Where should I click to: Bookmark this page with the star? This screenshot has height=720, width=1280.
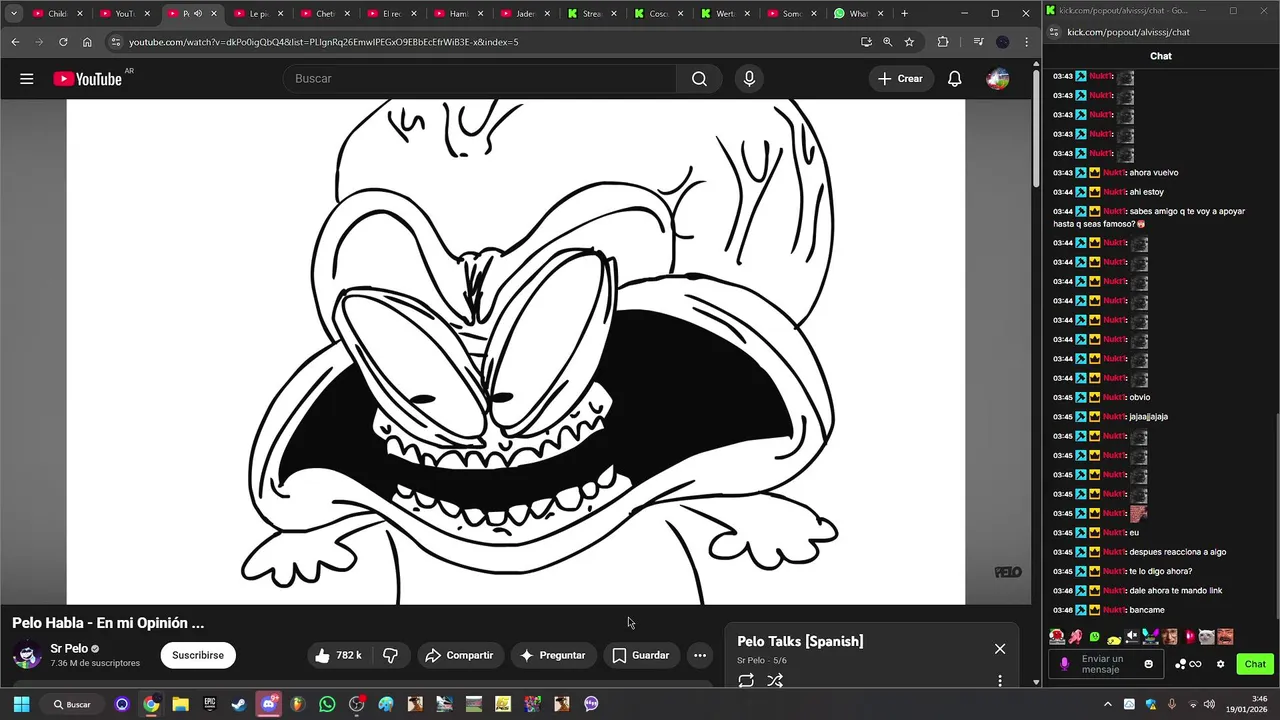pyautogui.click(x=909, y=42)
